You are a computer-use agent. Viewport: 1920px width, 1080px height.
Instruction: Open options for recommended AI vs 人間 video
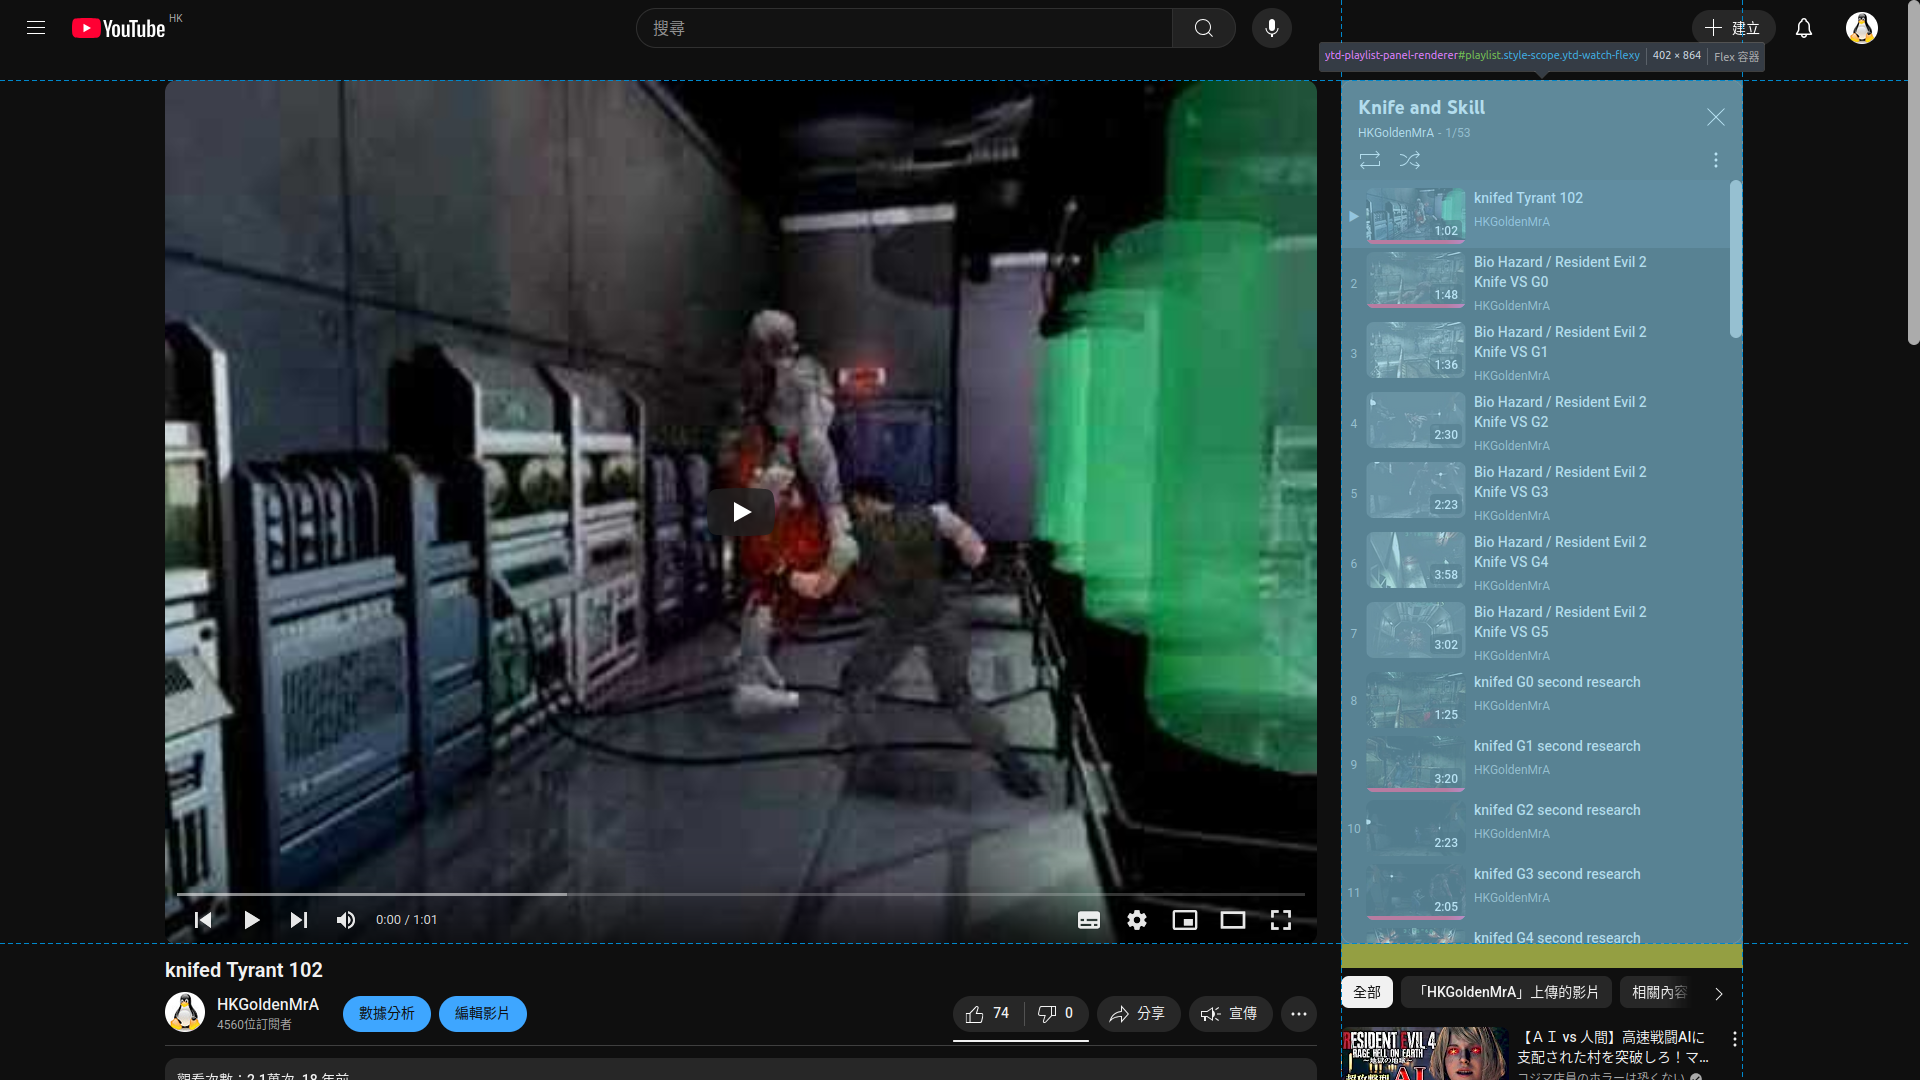(1735, 1040)
